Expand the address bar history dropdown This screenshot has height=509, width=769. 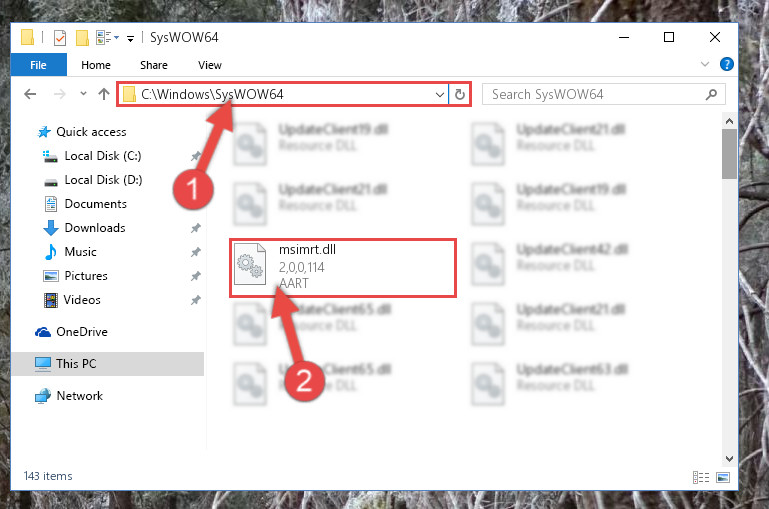click(439, 94)
